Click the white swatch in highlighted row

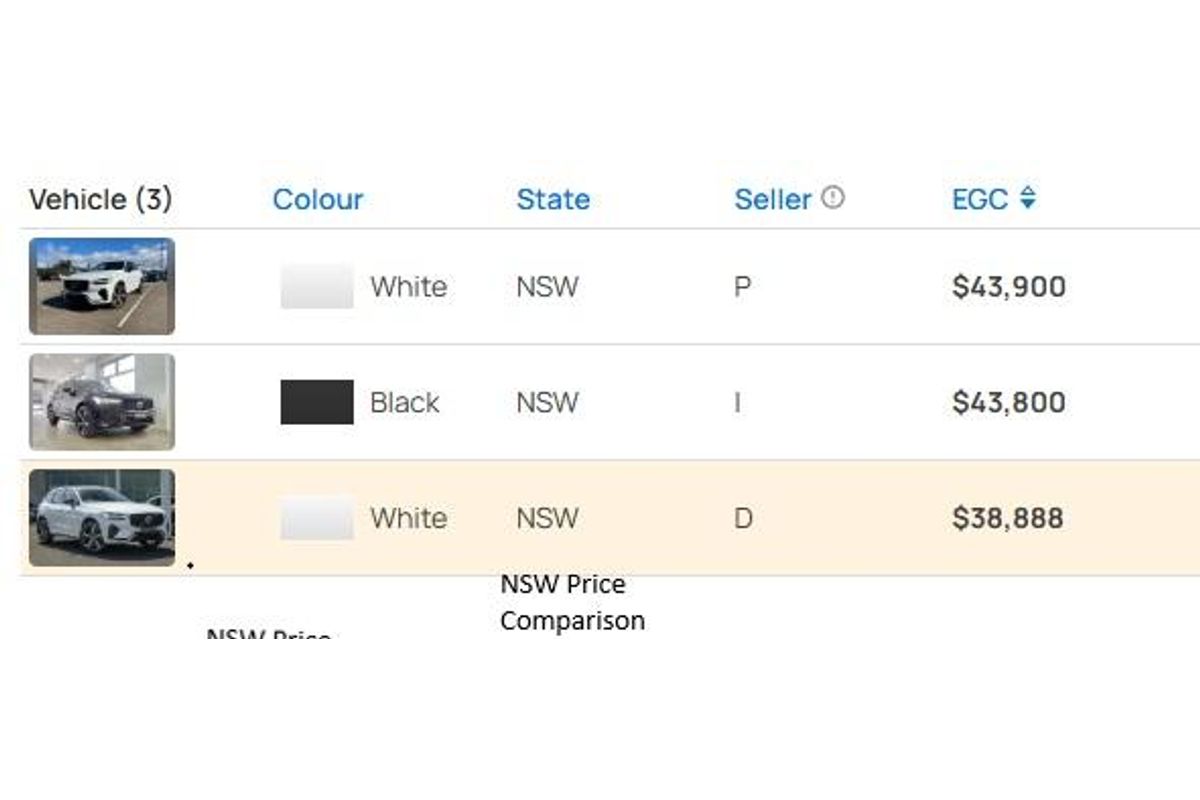[x=317, y=518]
